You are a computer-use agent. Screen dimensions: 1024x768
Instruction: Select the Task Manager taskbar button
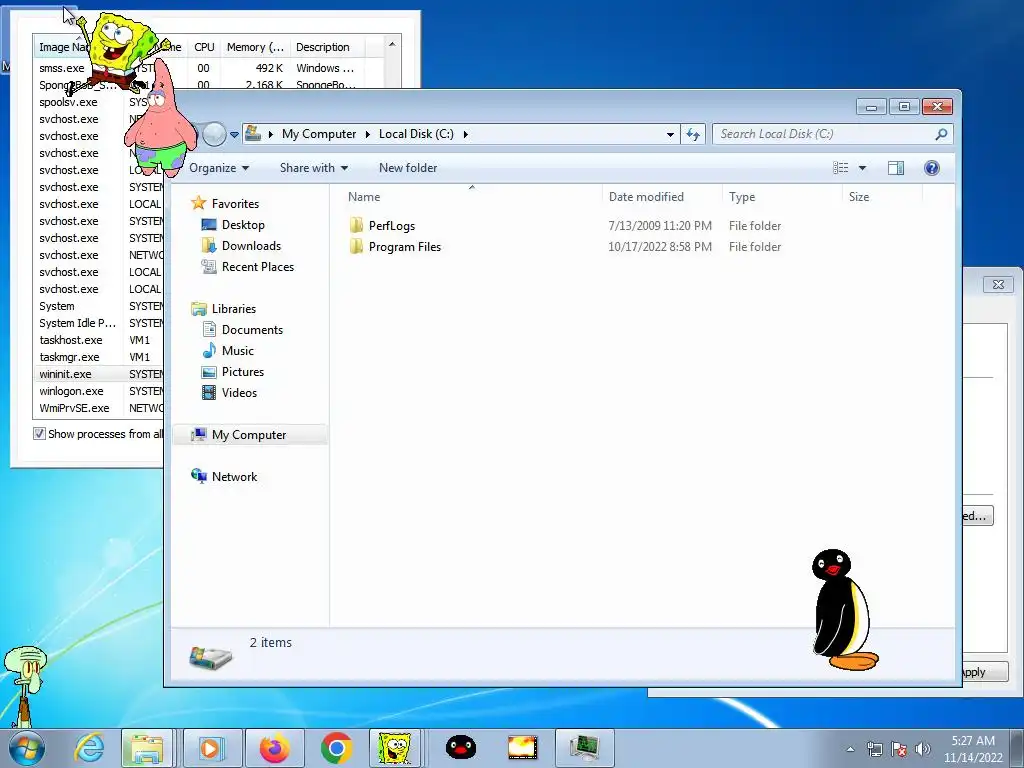584,748
